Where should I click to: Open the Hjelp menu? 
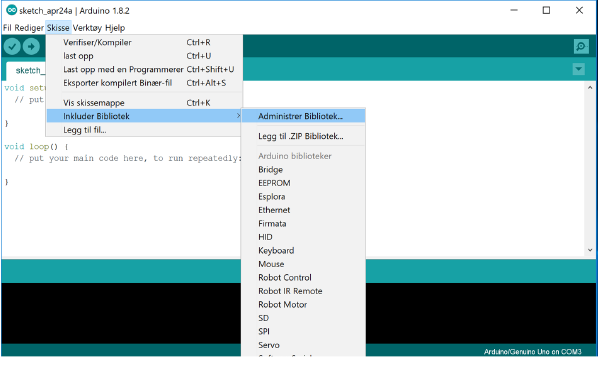tap(115, 28)
